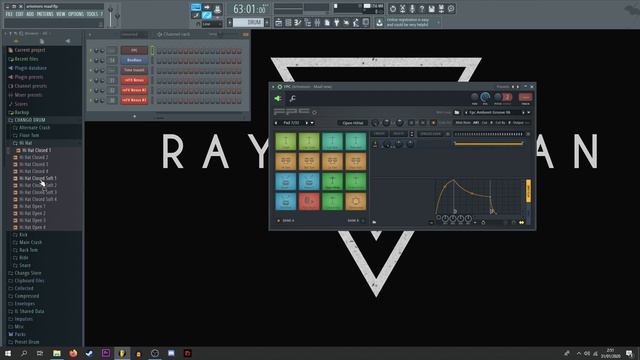Click the FPC plugin wrench settings icon
The width and height of the screenshot is (640, 360).
[292, 98]
